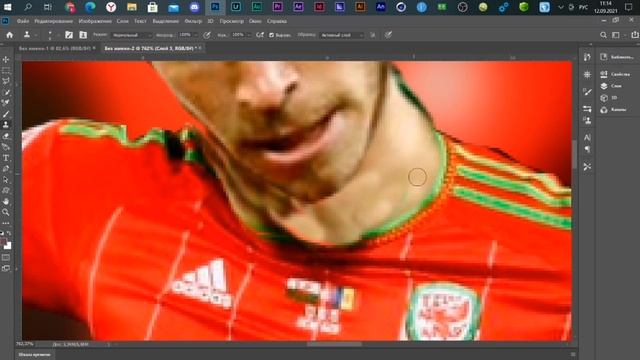Open the workspace switcher

click(x=617, y=35)
